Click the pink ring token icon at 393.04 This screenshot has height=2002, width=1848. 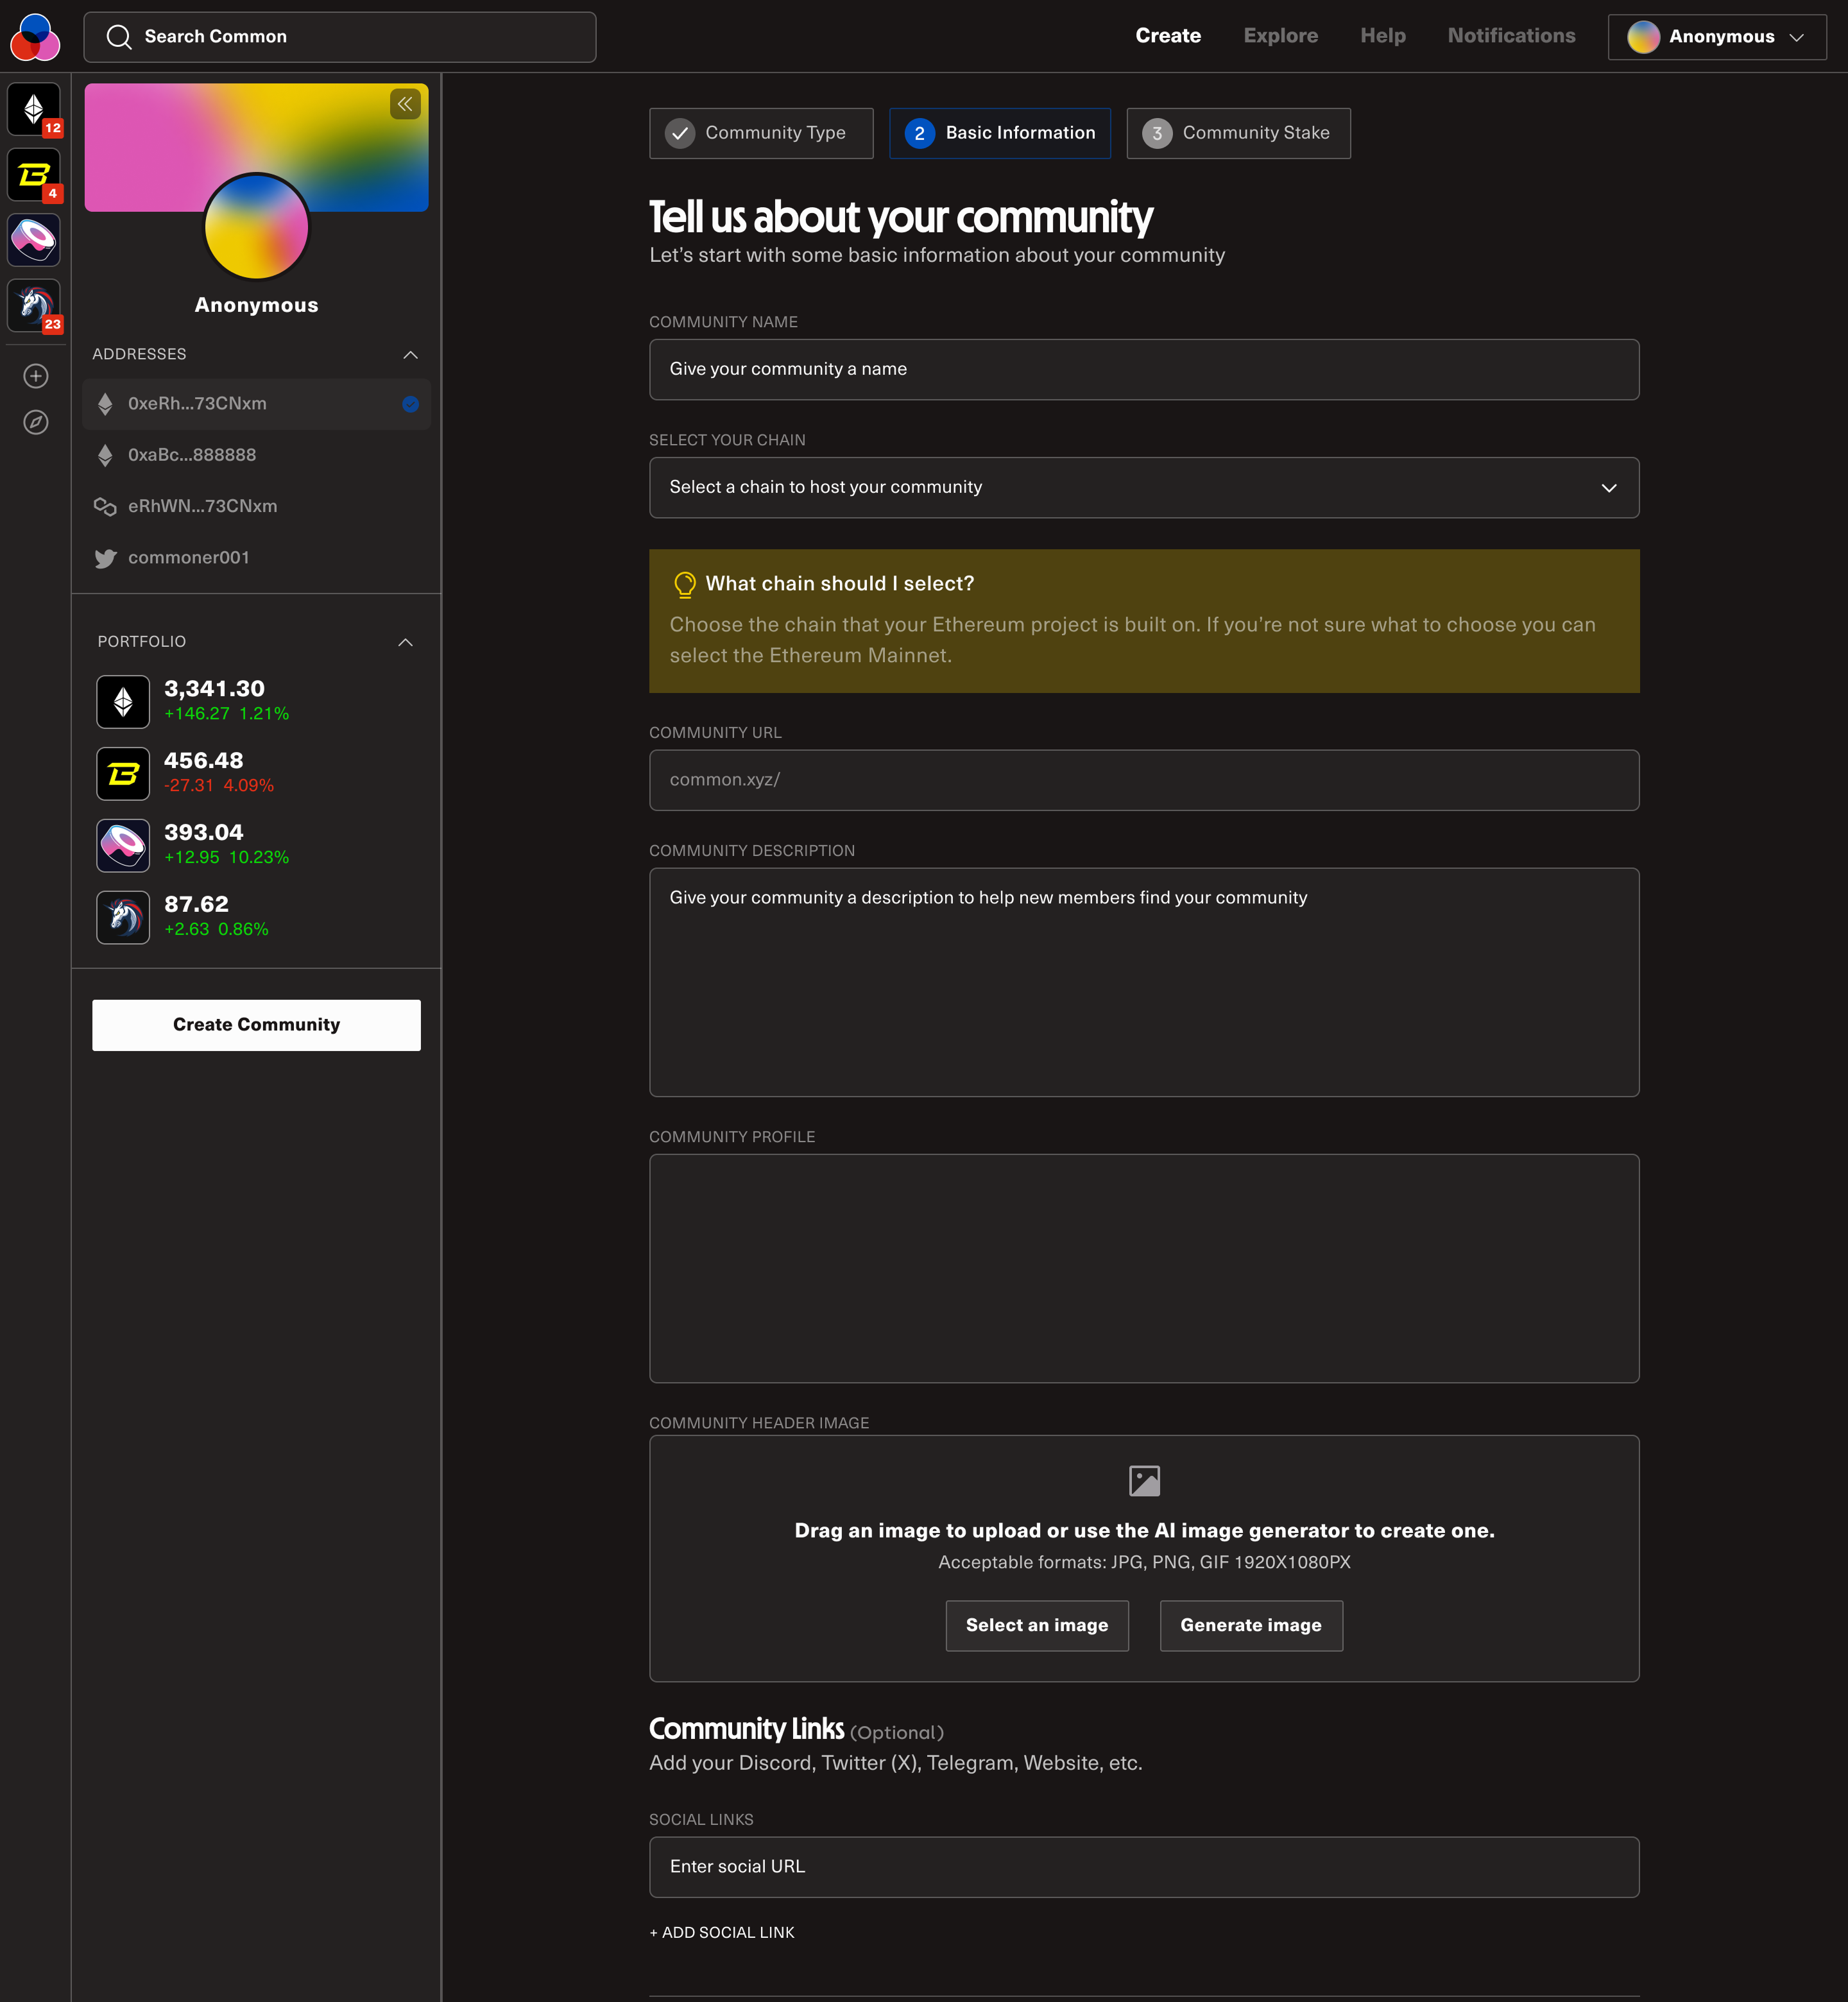(123, 846)
